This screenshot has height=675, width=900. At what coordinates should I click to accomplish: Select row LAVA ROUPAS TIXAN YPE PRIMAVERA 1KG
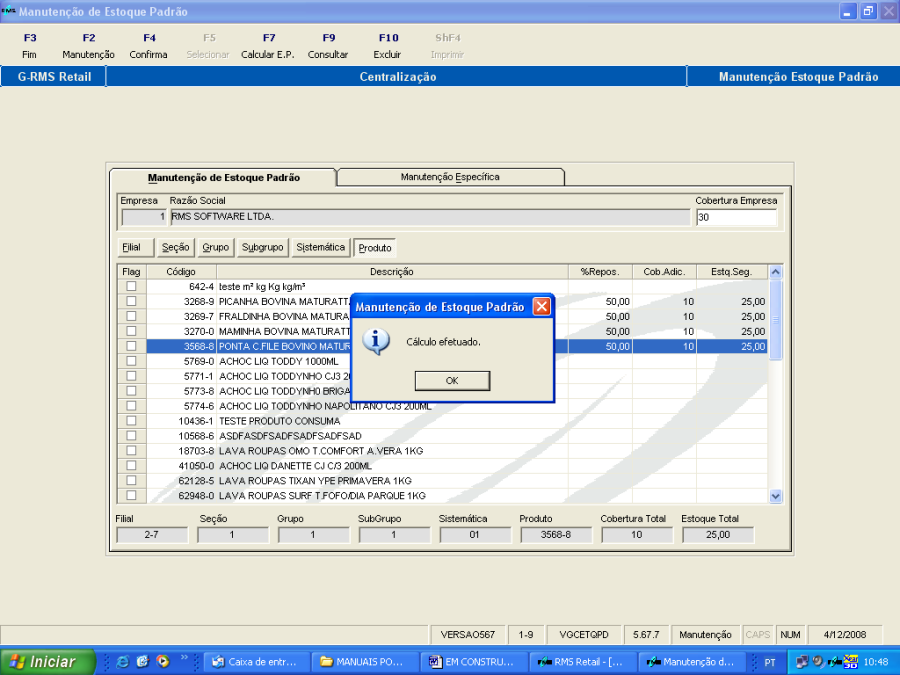tap(442, 480)
